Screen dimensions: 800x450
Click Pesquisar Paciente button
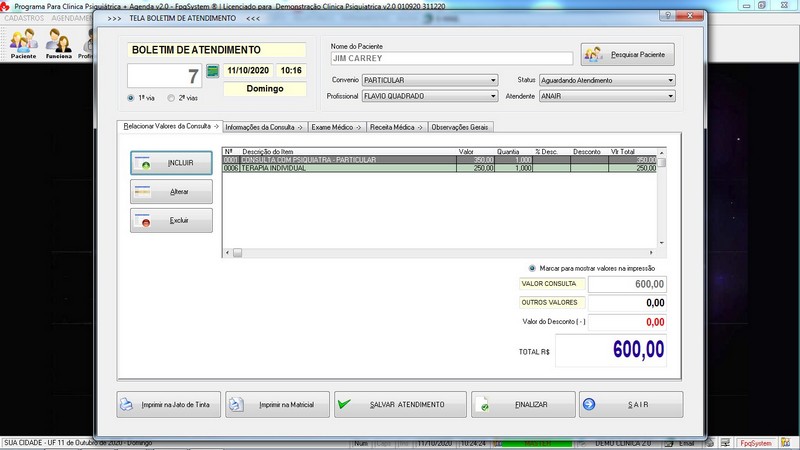628,54
